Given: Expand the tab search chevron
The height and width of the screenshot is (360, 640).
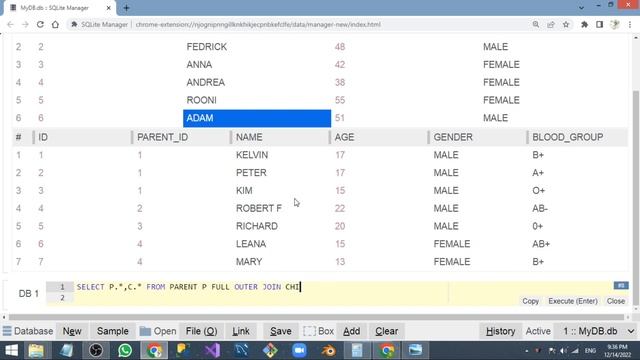Looking at the screenshot, I should tap(581, 8).
